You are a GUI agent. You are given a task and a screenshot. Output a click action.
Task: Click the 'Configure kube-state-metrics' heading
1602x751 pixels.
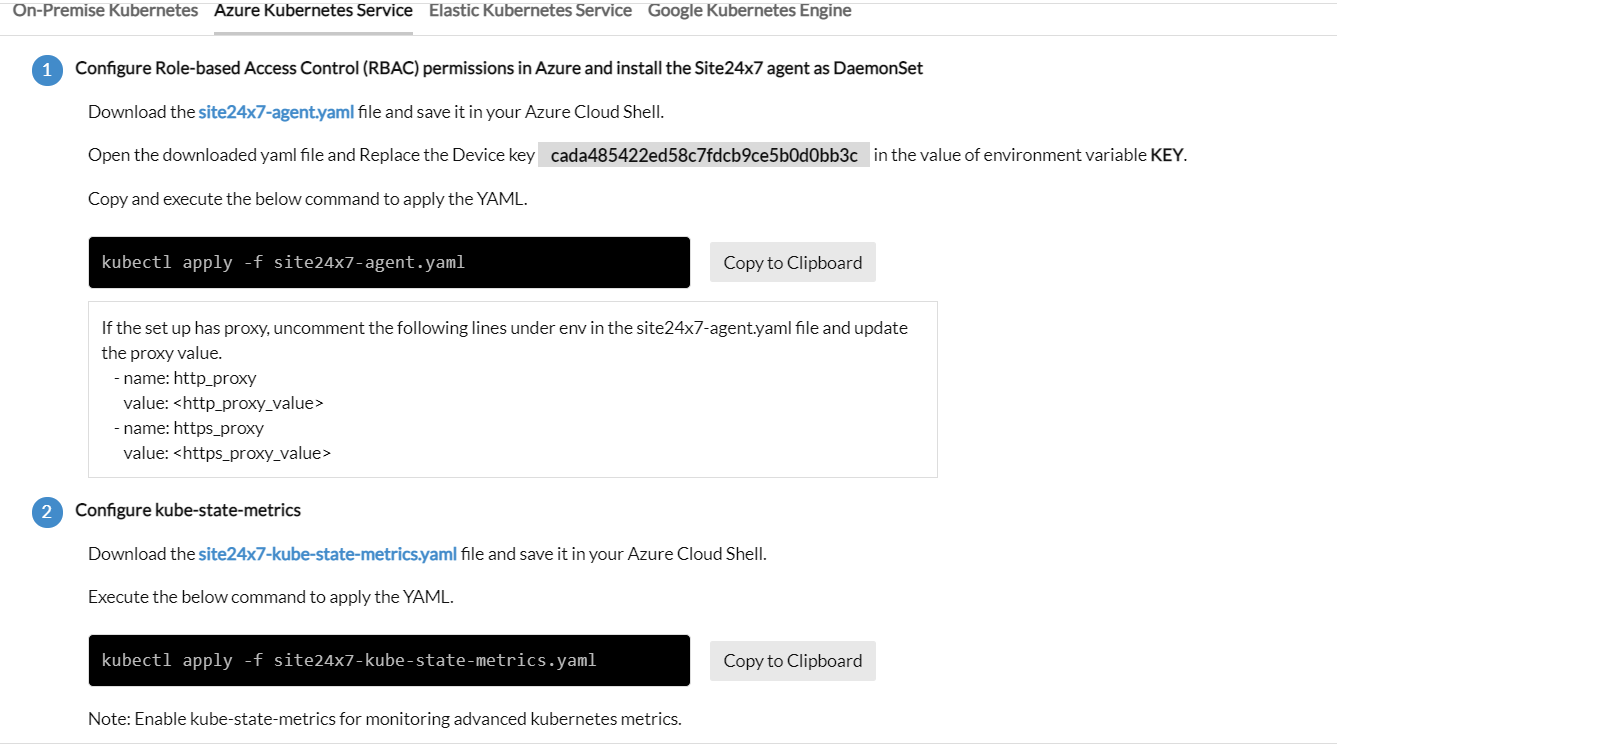pos(188,510)
